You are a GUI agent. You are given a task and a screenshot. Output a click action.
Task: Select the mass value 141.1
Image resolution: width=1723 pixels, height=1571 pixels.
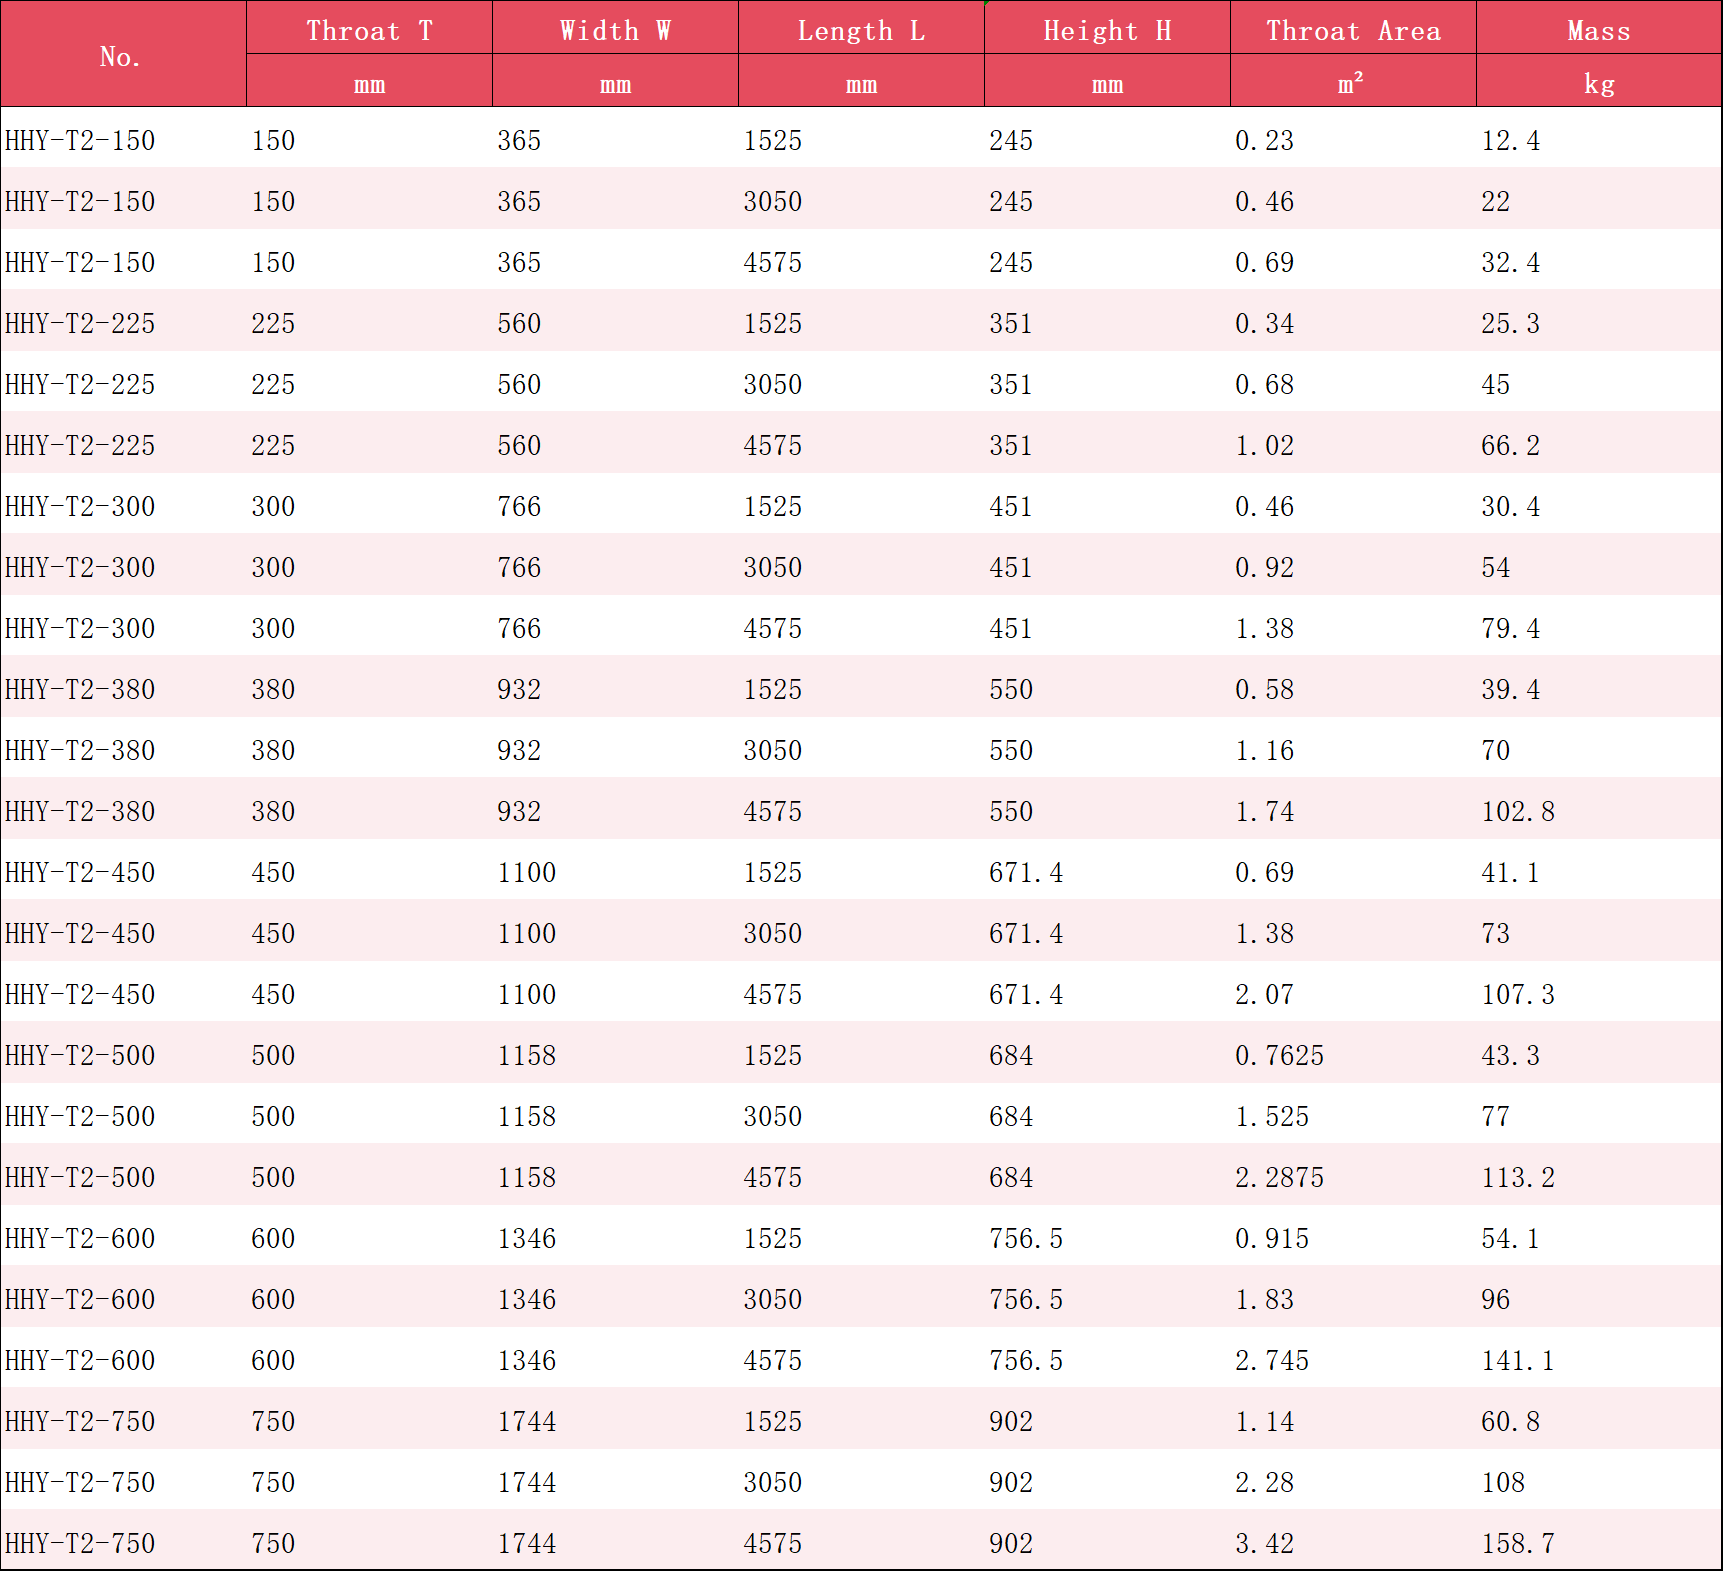[1517, 1361]
